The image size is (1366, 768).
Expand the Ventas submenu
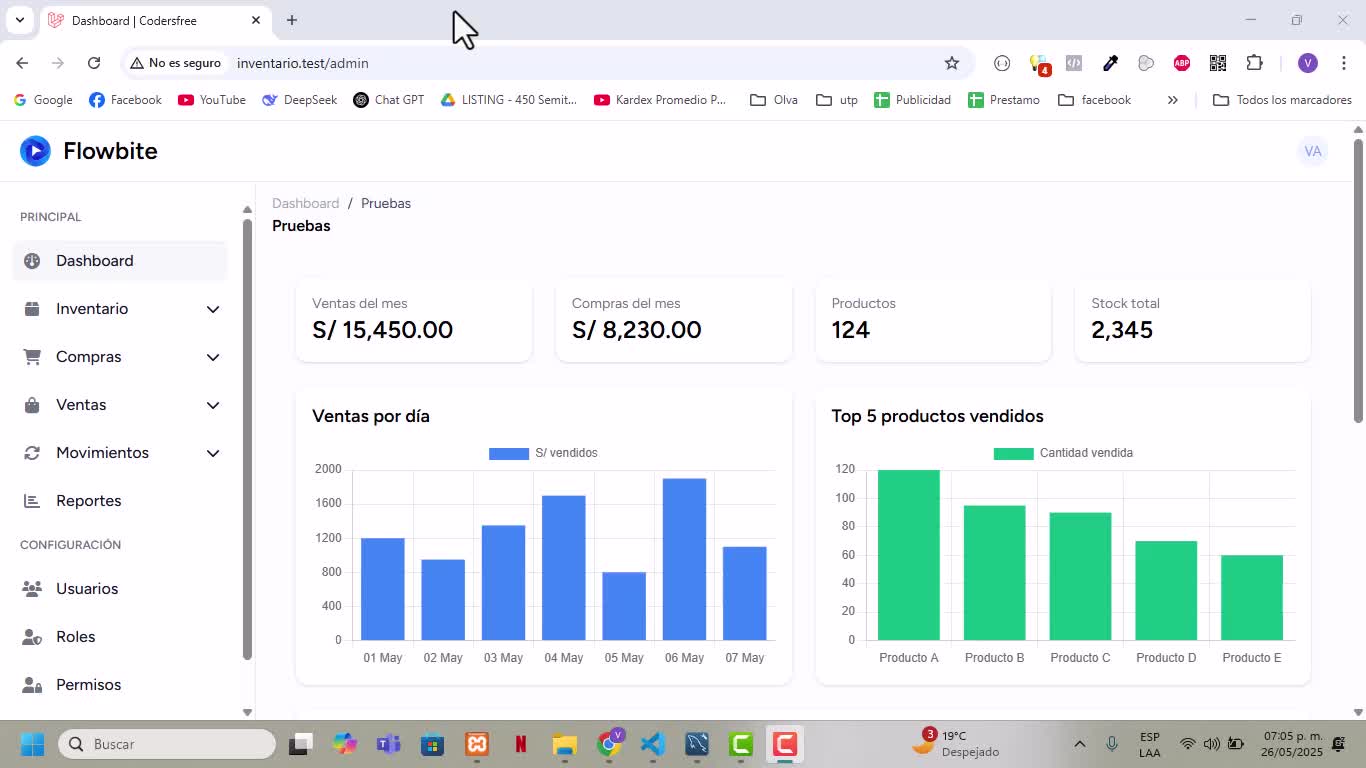[120, 405]
